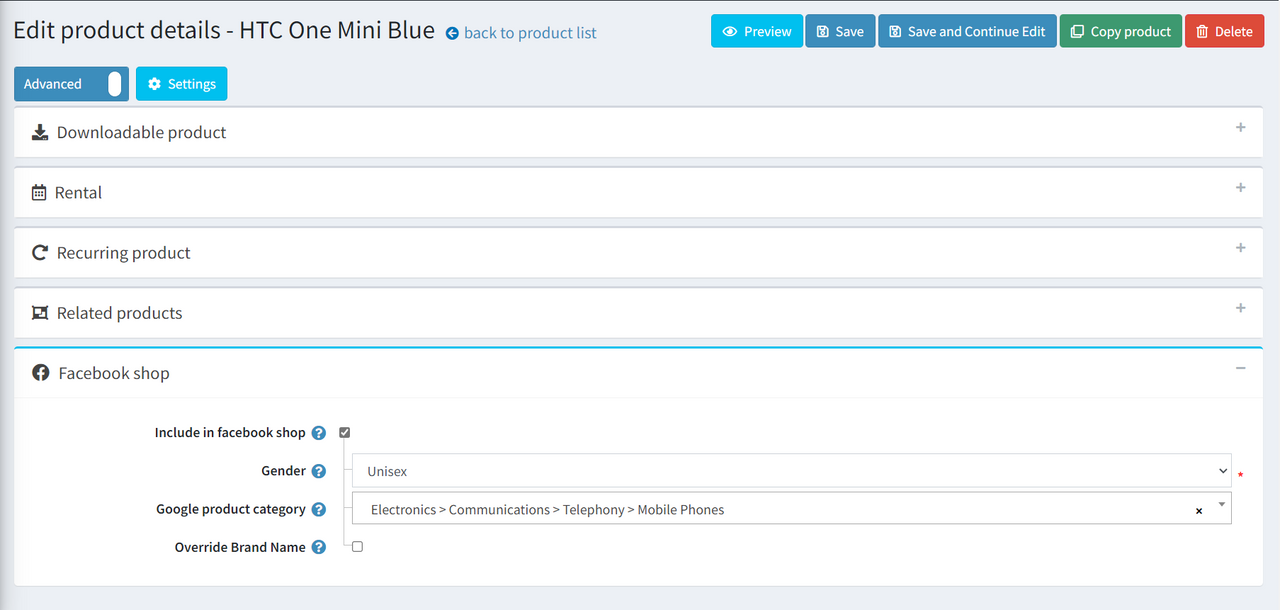Click Downloadable product download icon
The image size is (1280, 610).
[x=40, y=132]
